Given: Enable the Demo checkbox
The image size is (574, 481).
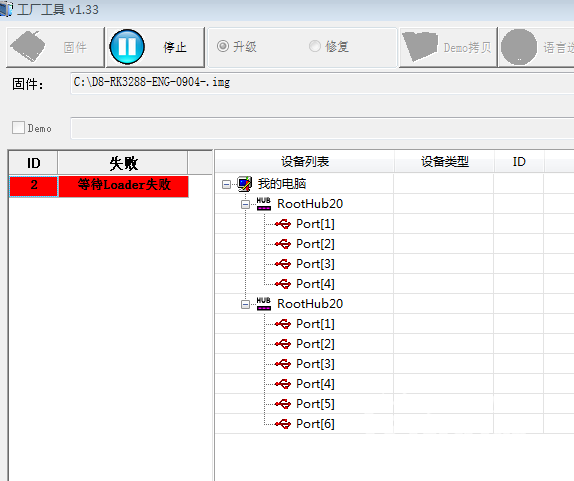Looking at the screenshot, I should click(18, 128).
